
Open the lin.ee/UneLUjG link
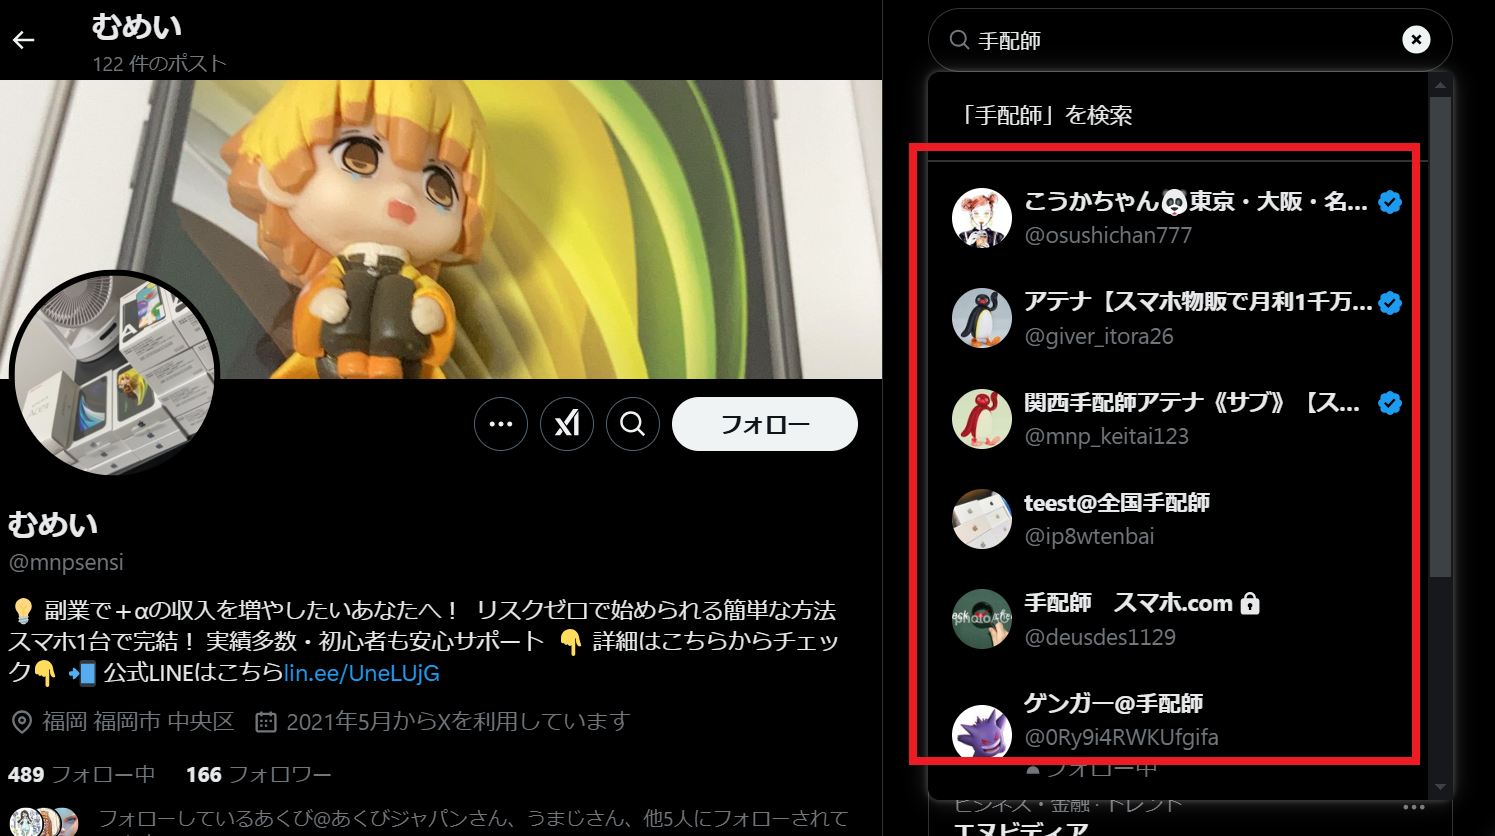click(362, 673)
